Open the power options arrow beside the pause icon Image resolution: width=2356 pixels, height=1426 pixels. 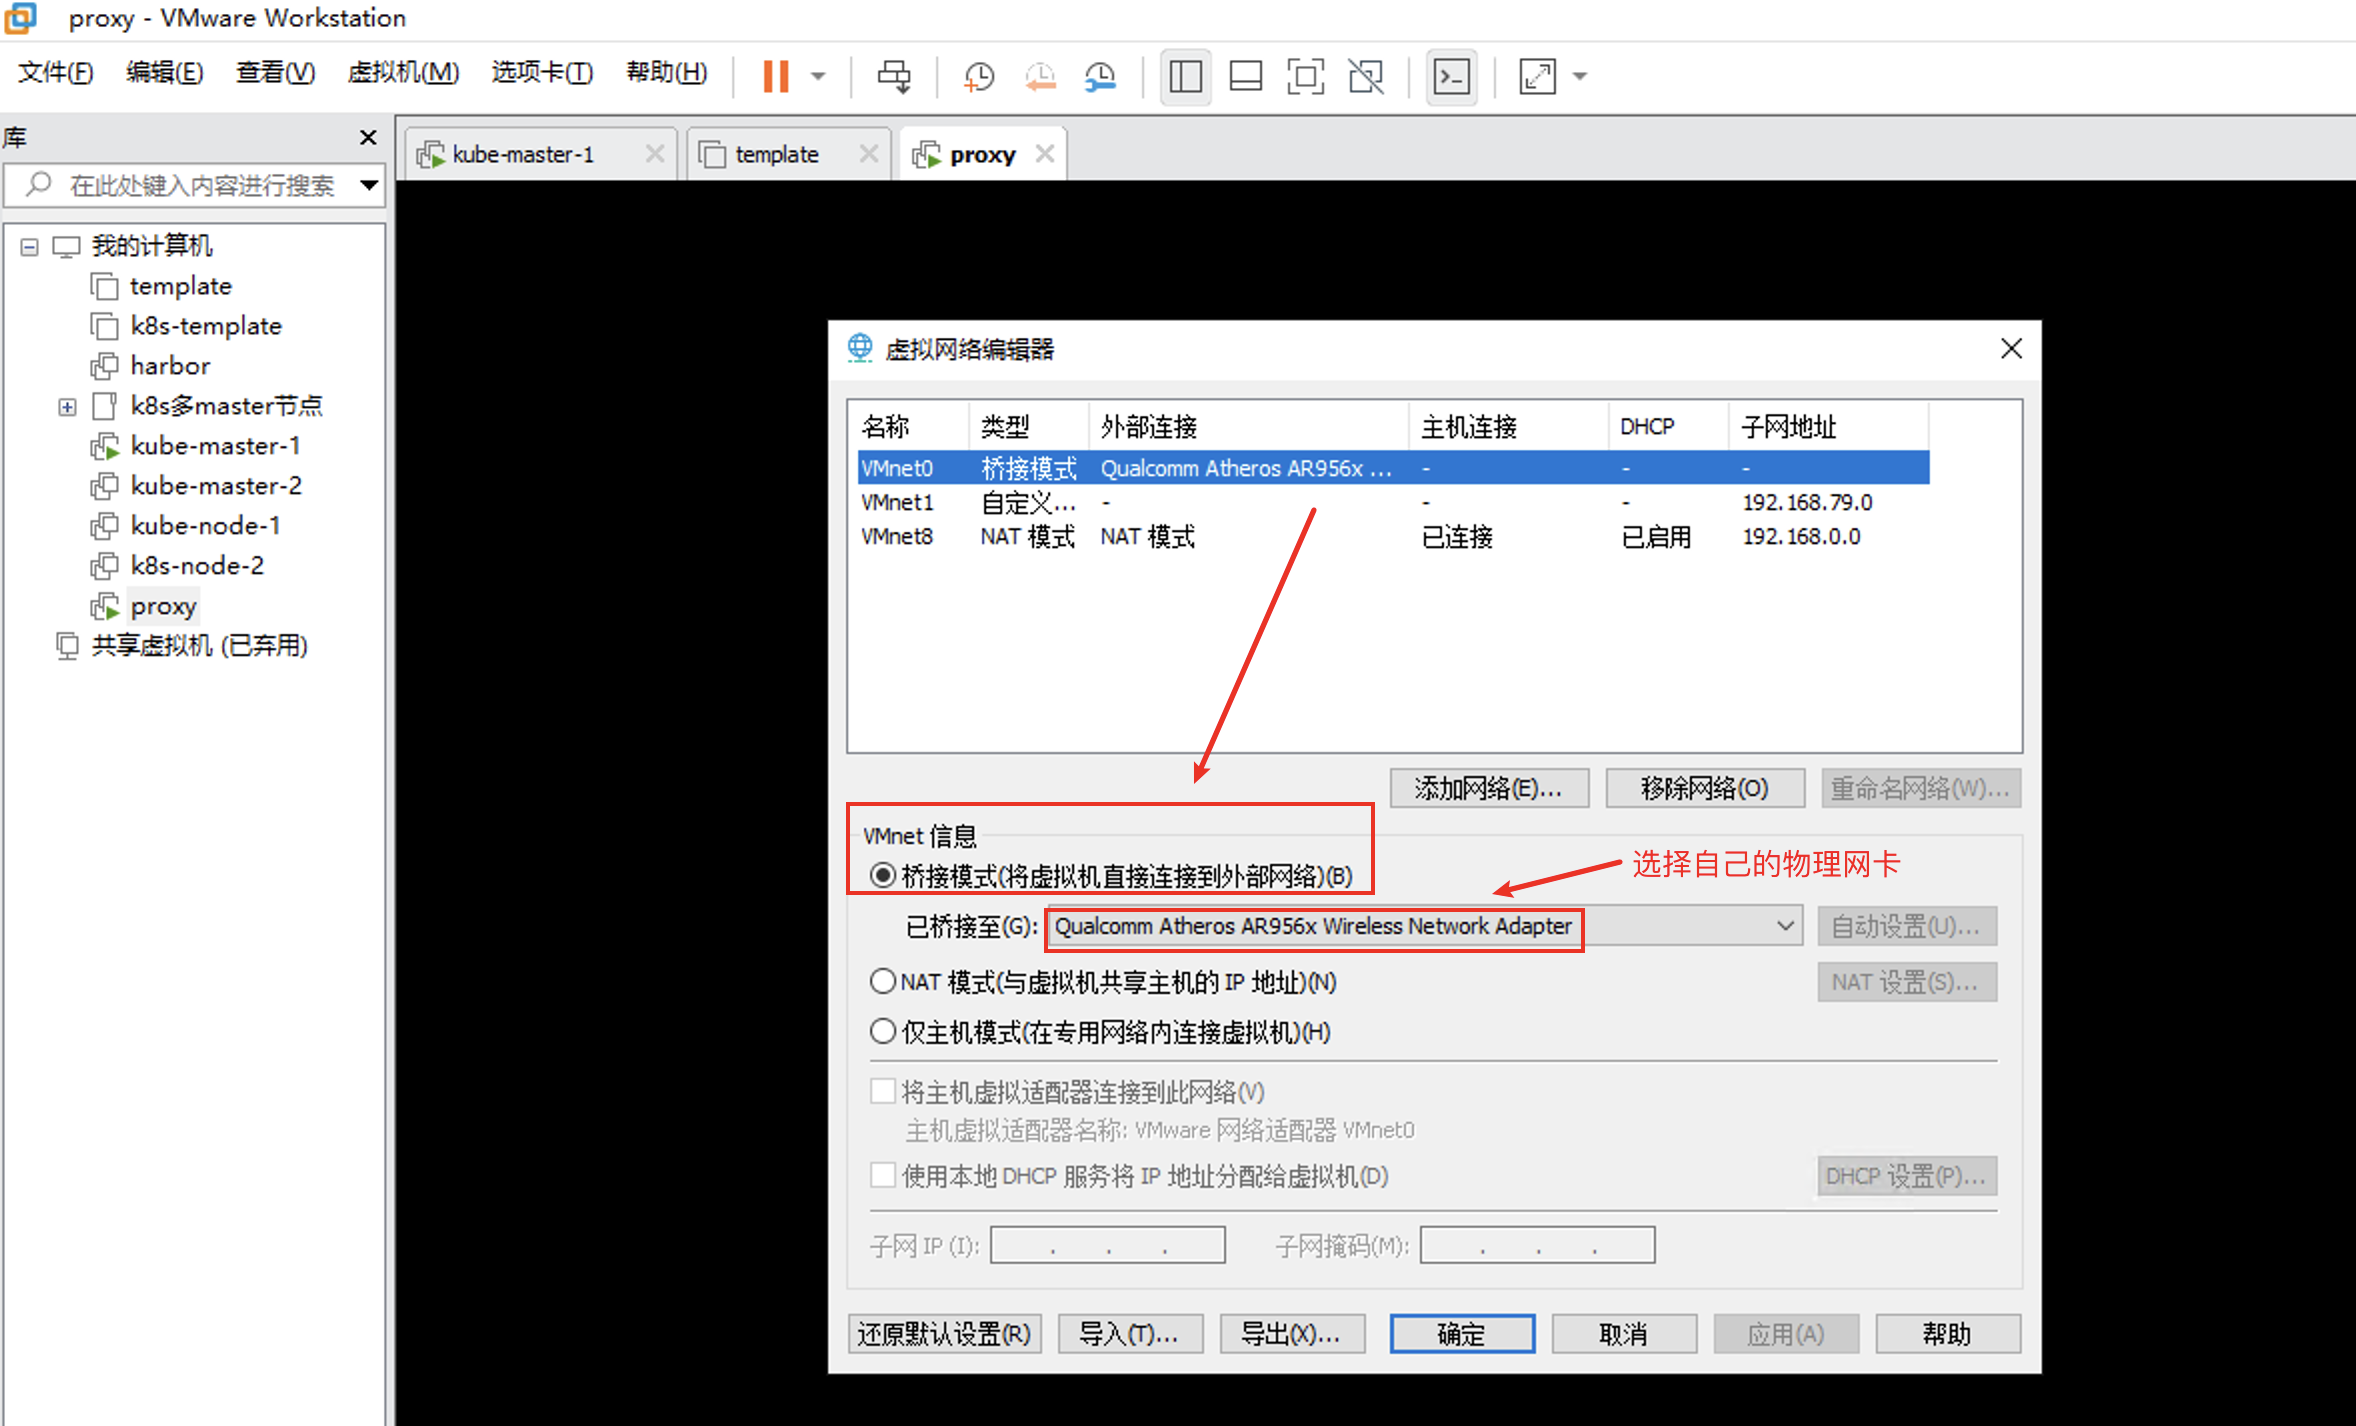818,76
